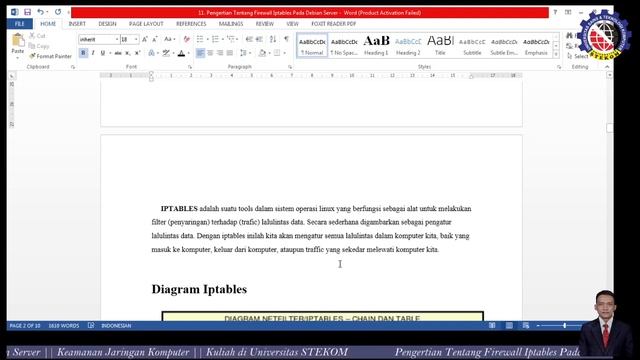640x360 pixels.
Task: Open the FILE tab
Action: (20, 24)
